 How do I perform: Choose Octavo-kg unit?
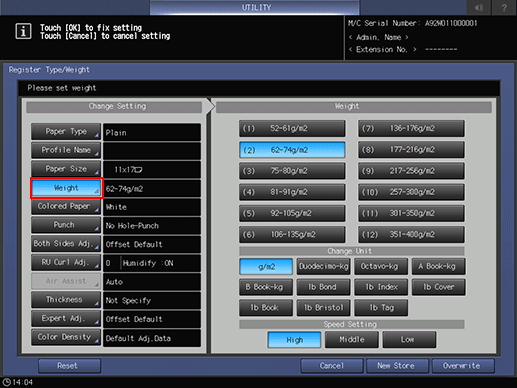click(381, 266)
